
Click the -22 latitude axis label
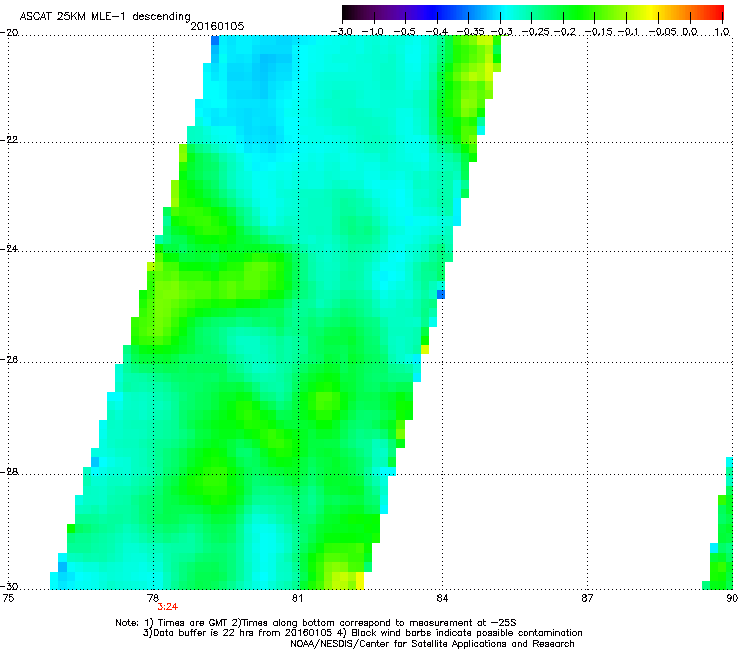pyautogui.click(x=9, y=140)
